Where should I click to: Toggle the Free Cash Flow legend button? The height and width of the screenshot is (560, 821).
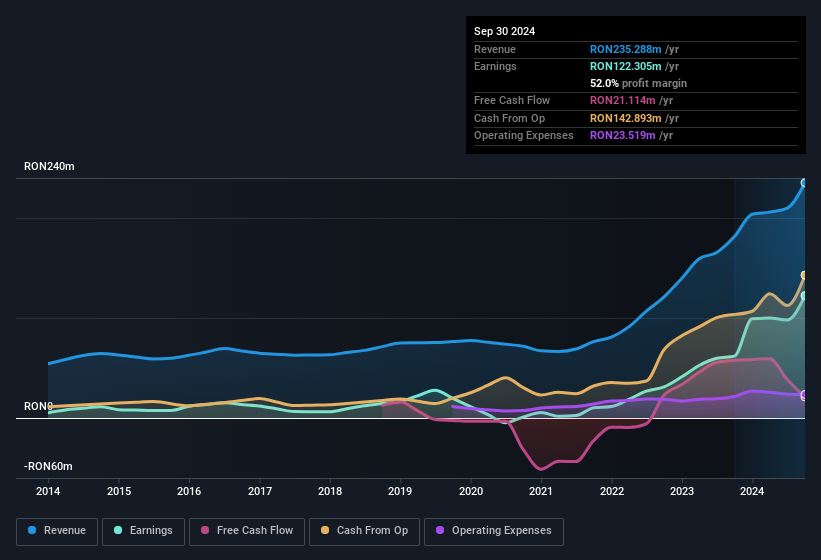tap(247, 531)
